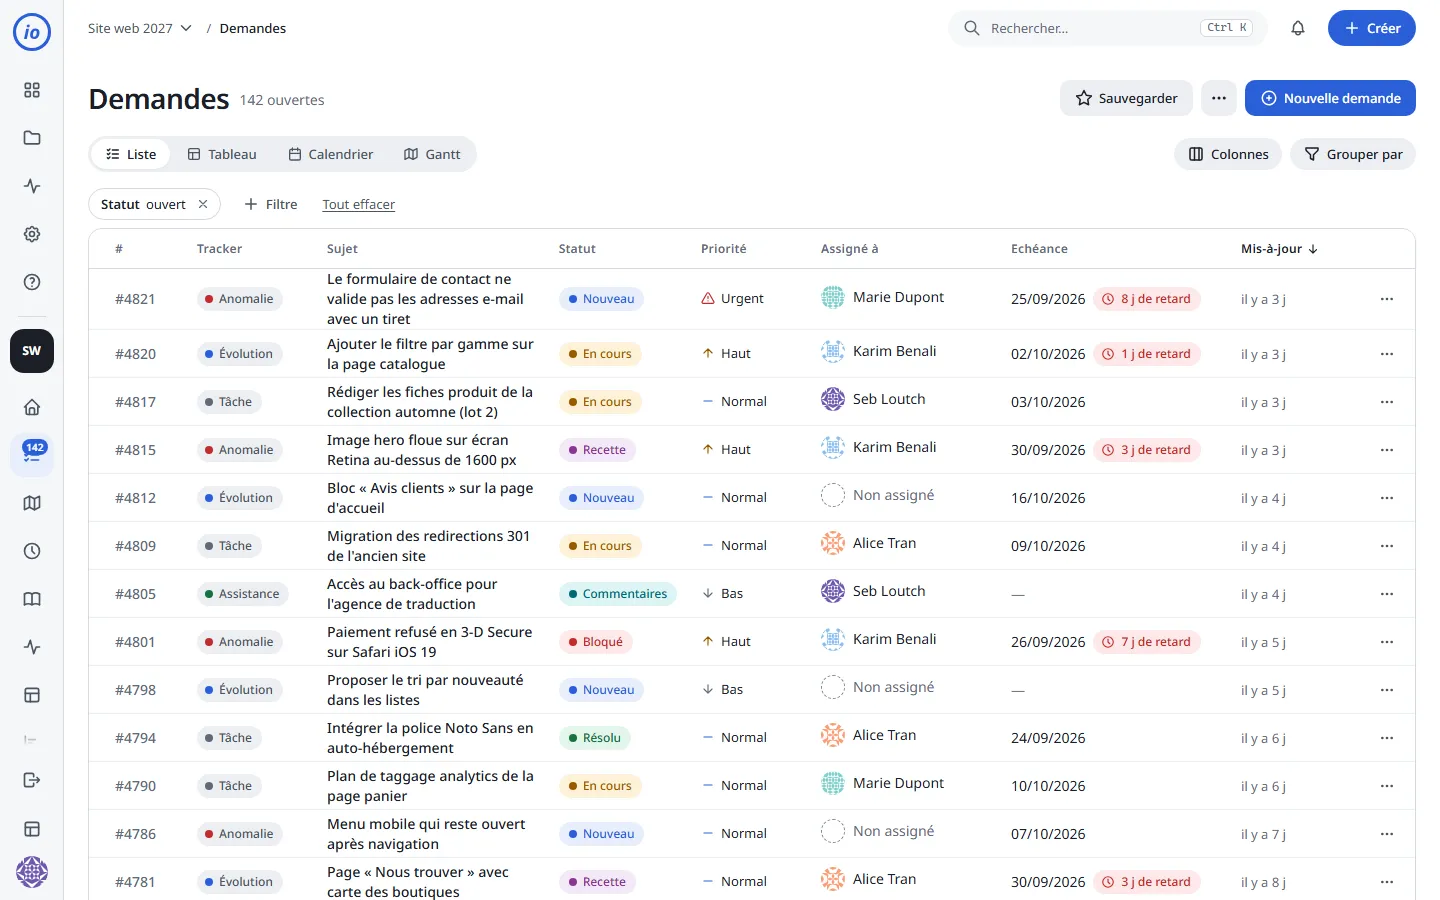Screen dimensions: 1440x900
Task: Go to the project home icon
Action: point(32,407)
